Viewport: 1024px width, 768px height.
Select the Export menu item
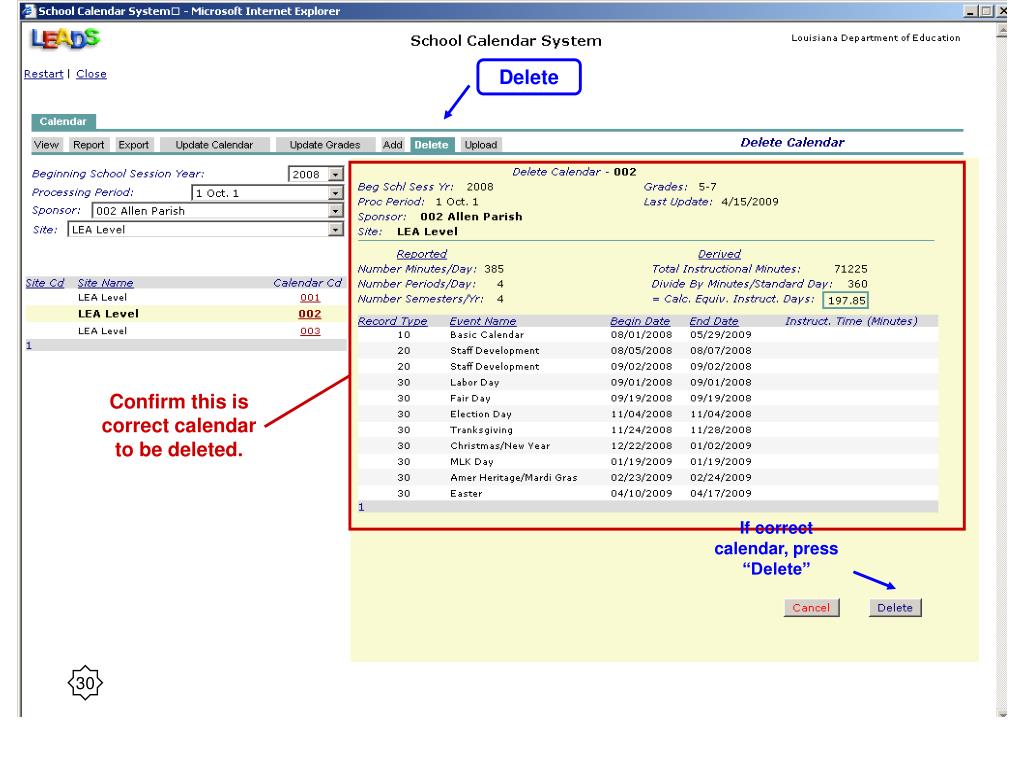134,145
